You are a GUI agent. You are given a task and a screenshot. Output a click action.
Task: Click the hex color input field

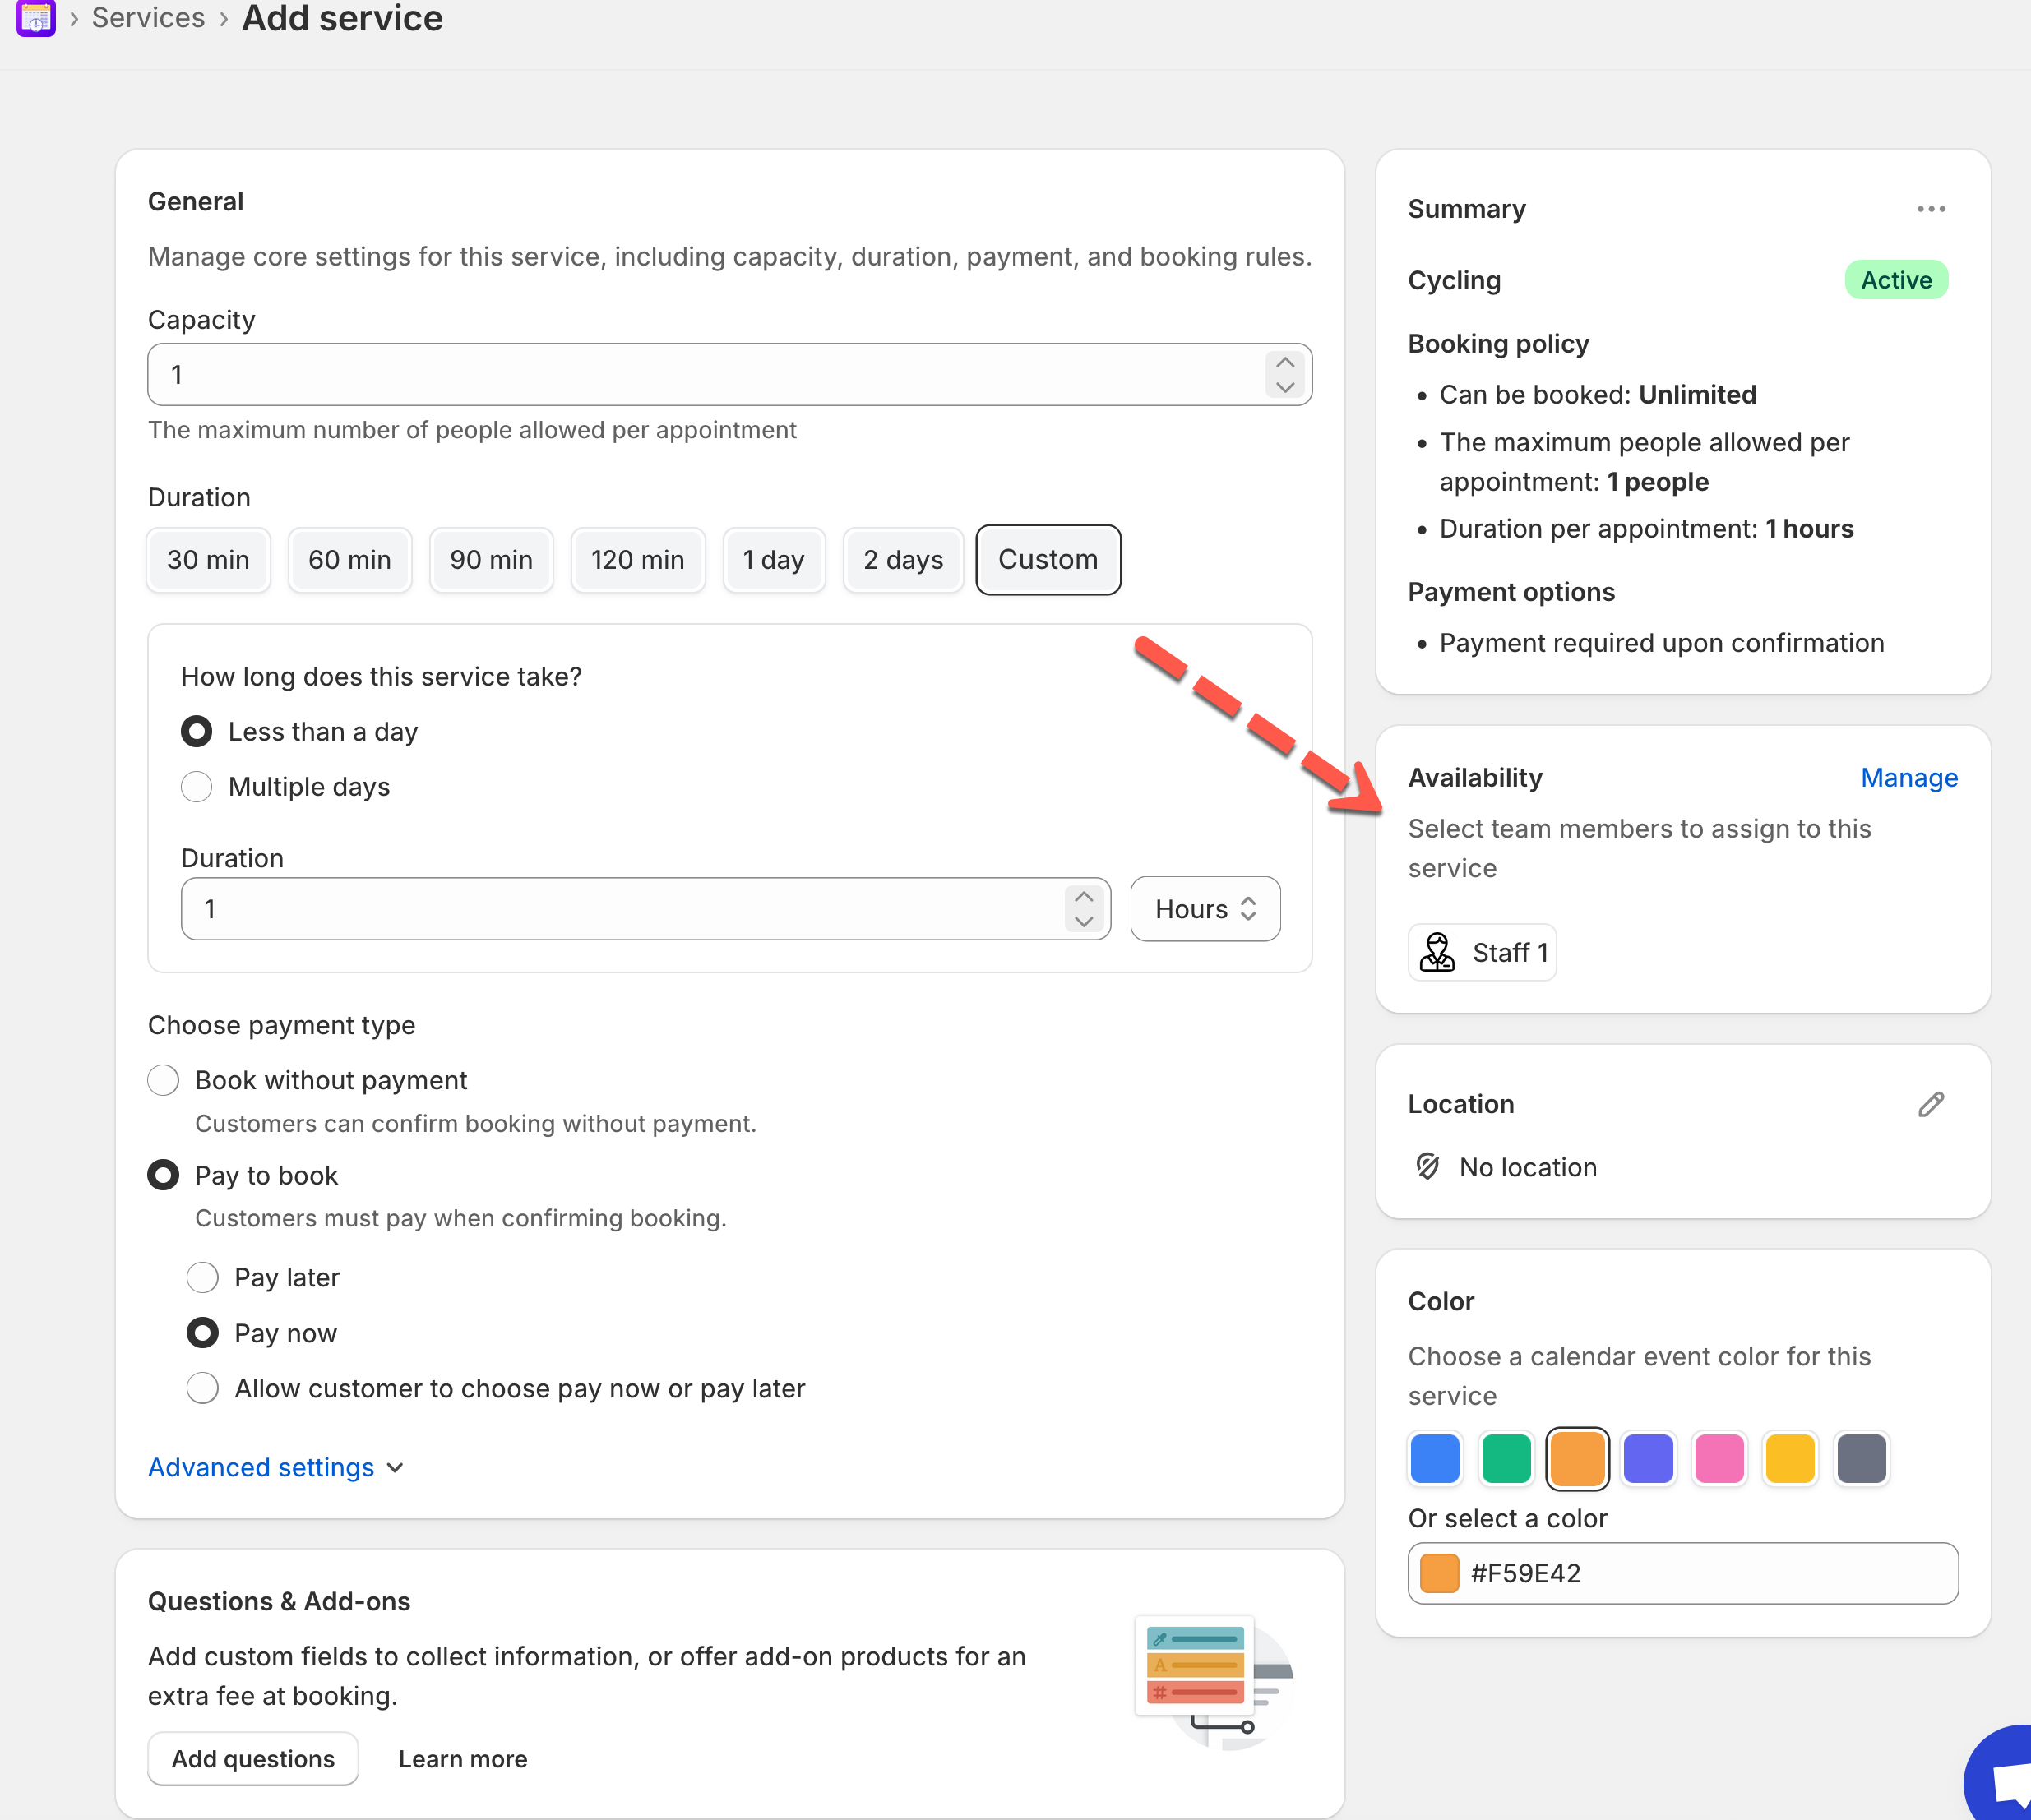tap(1700, 1573)
